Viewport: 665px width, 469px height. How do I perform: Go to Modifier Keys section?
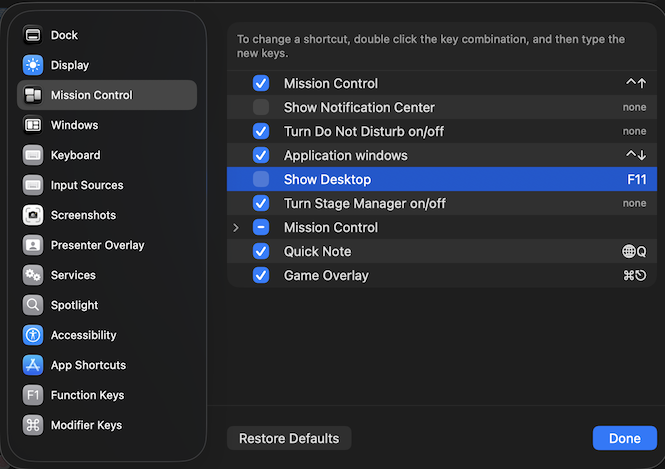86,425
